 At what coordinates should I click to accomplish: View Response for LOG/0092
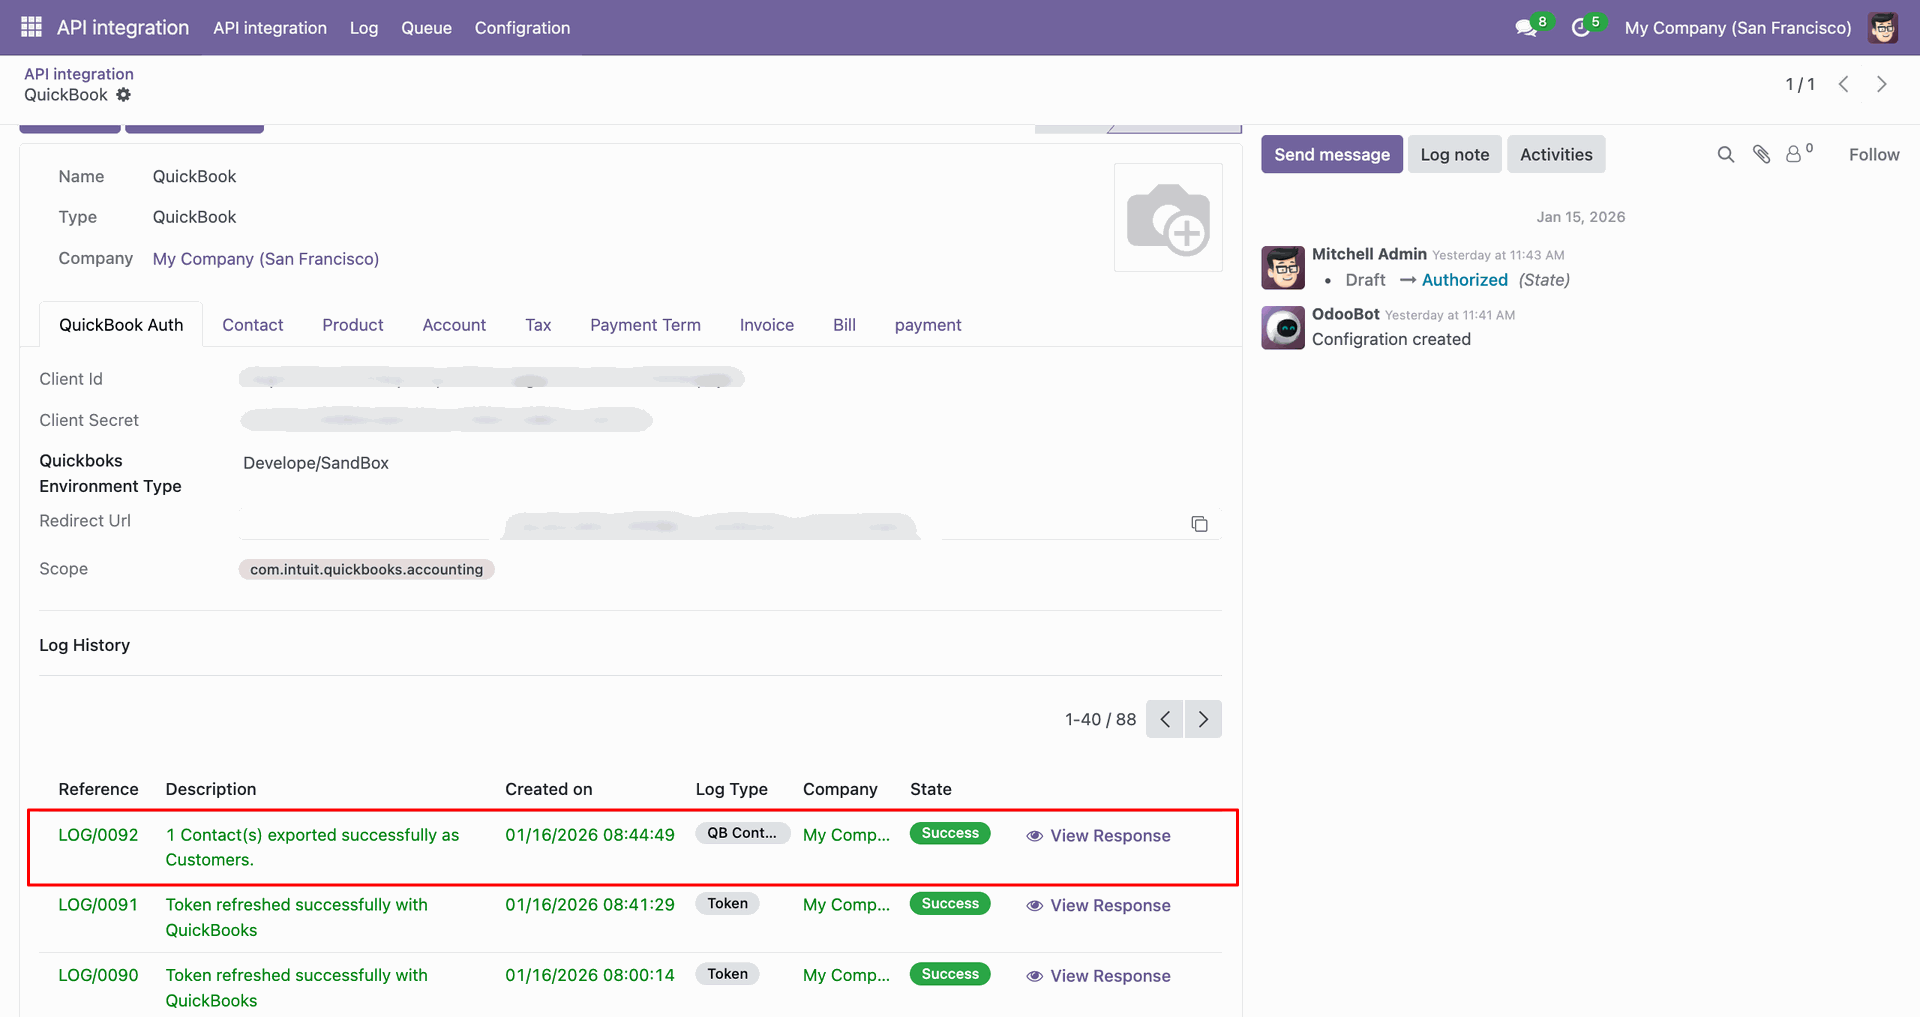pyautogui.click(x=1110, y=836)
